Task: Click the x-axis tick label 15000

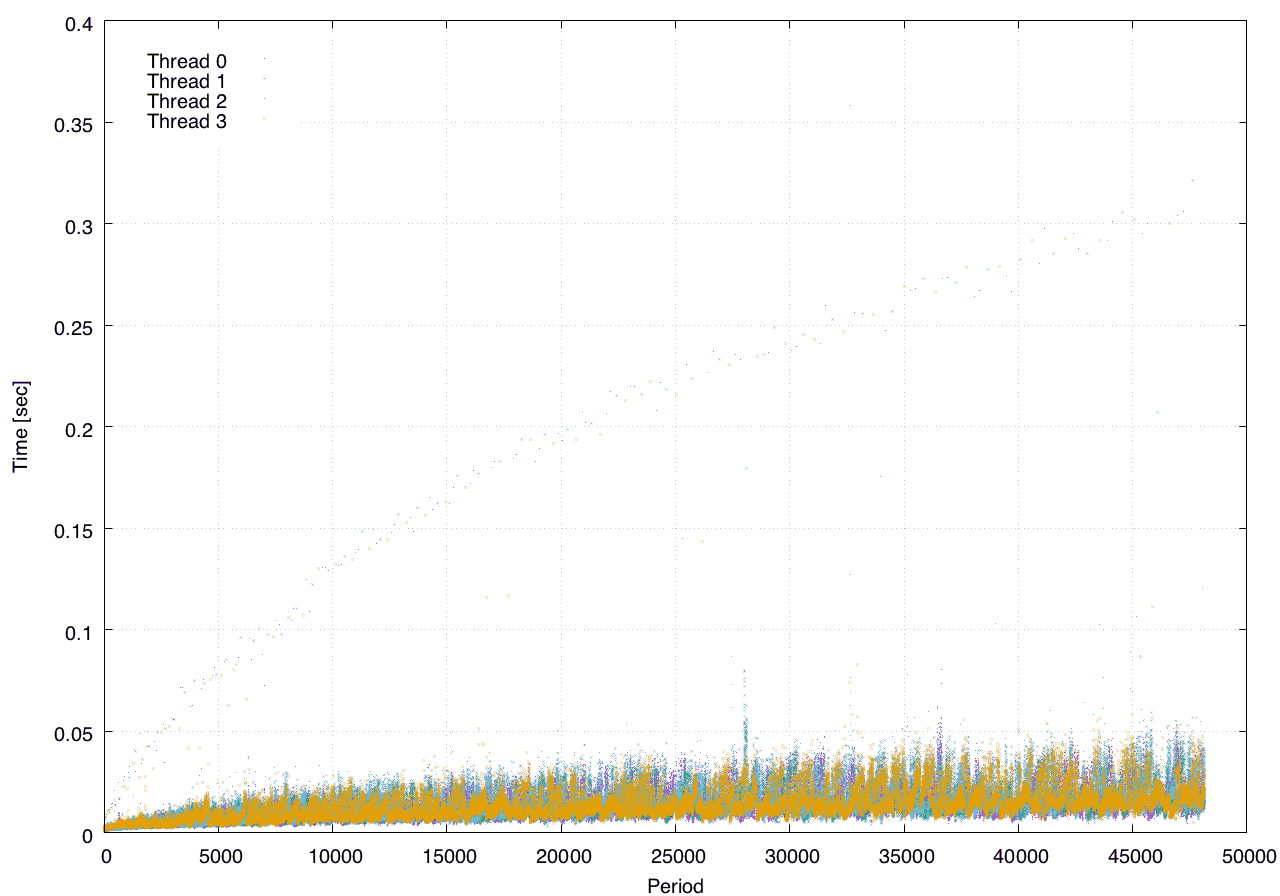Action: tap(448, 856)
